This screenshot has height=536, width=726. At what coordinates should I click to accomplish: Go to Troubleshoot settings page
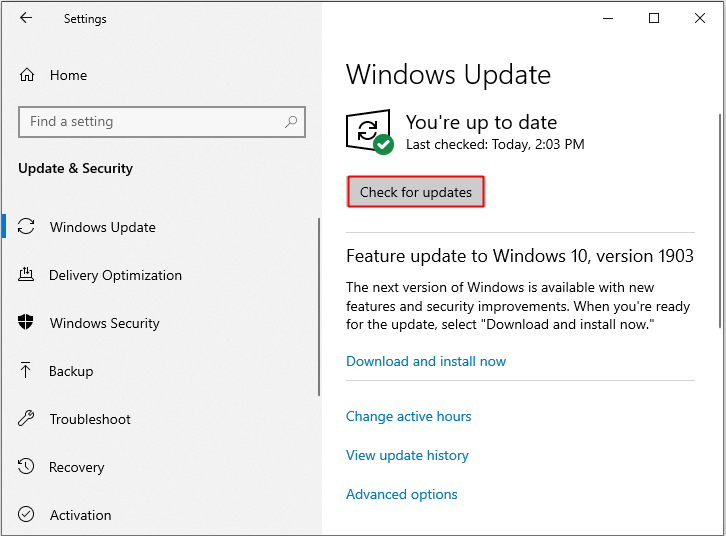(x=90, y=419)
